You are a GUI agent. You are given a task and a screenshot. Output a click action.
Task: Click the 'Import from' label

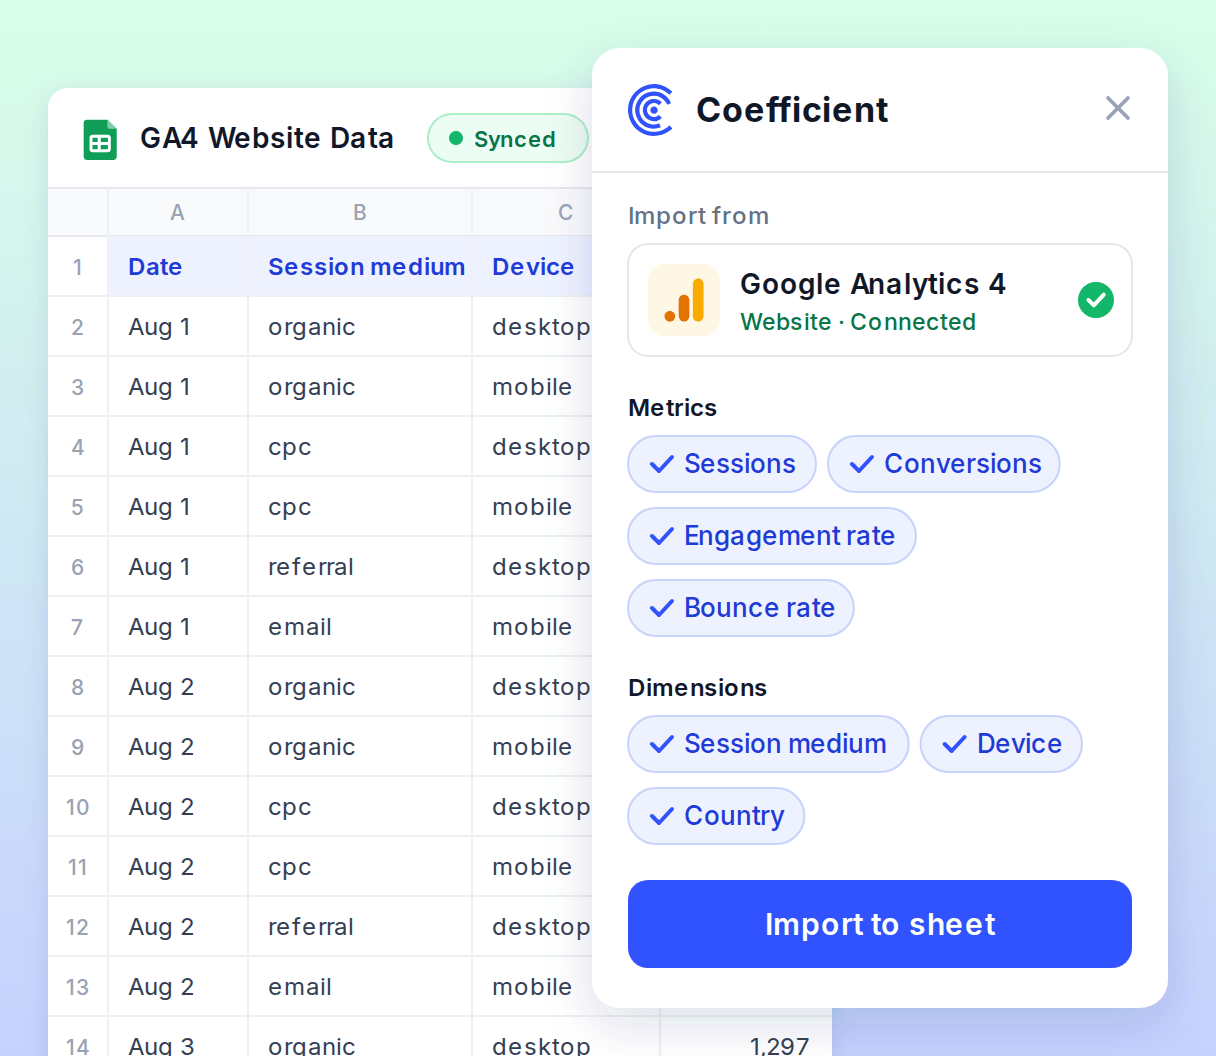click(x=698, y=216)
